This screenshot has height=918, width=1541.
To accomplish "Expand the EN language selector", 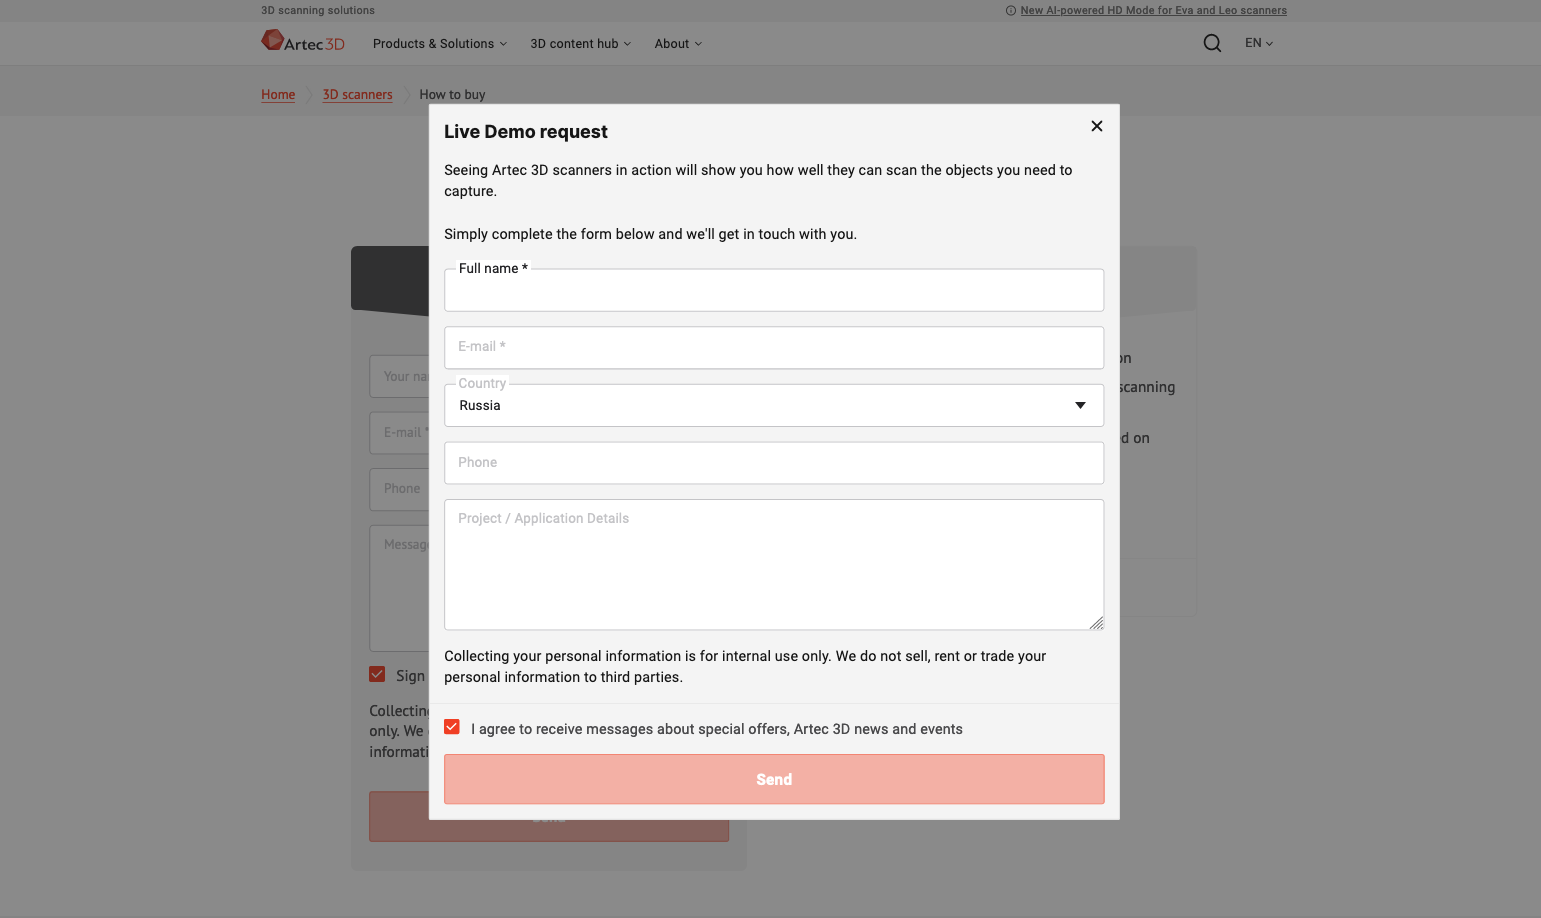I will click(x=1258, y=43).
